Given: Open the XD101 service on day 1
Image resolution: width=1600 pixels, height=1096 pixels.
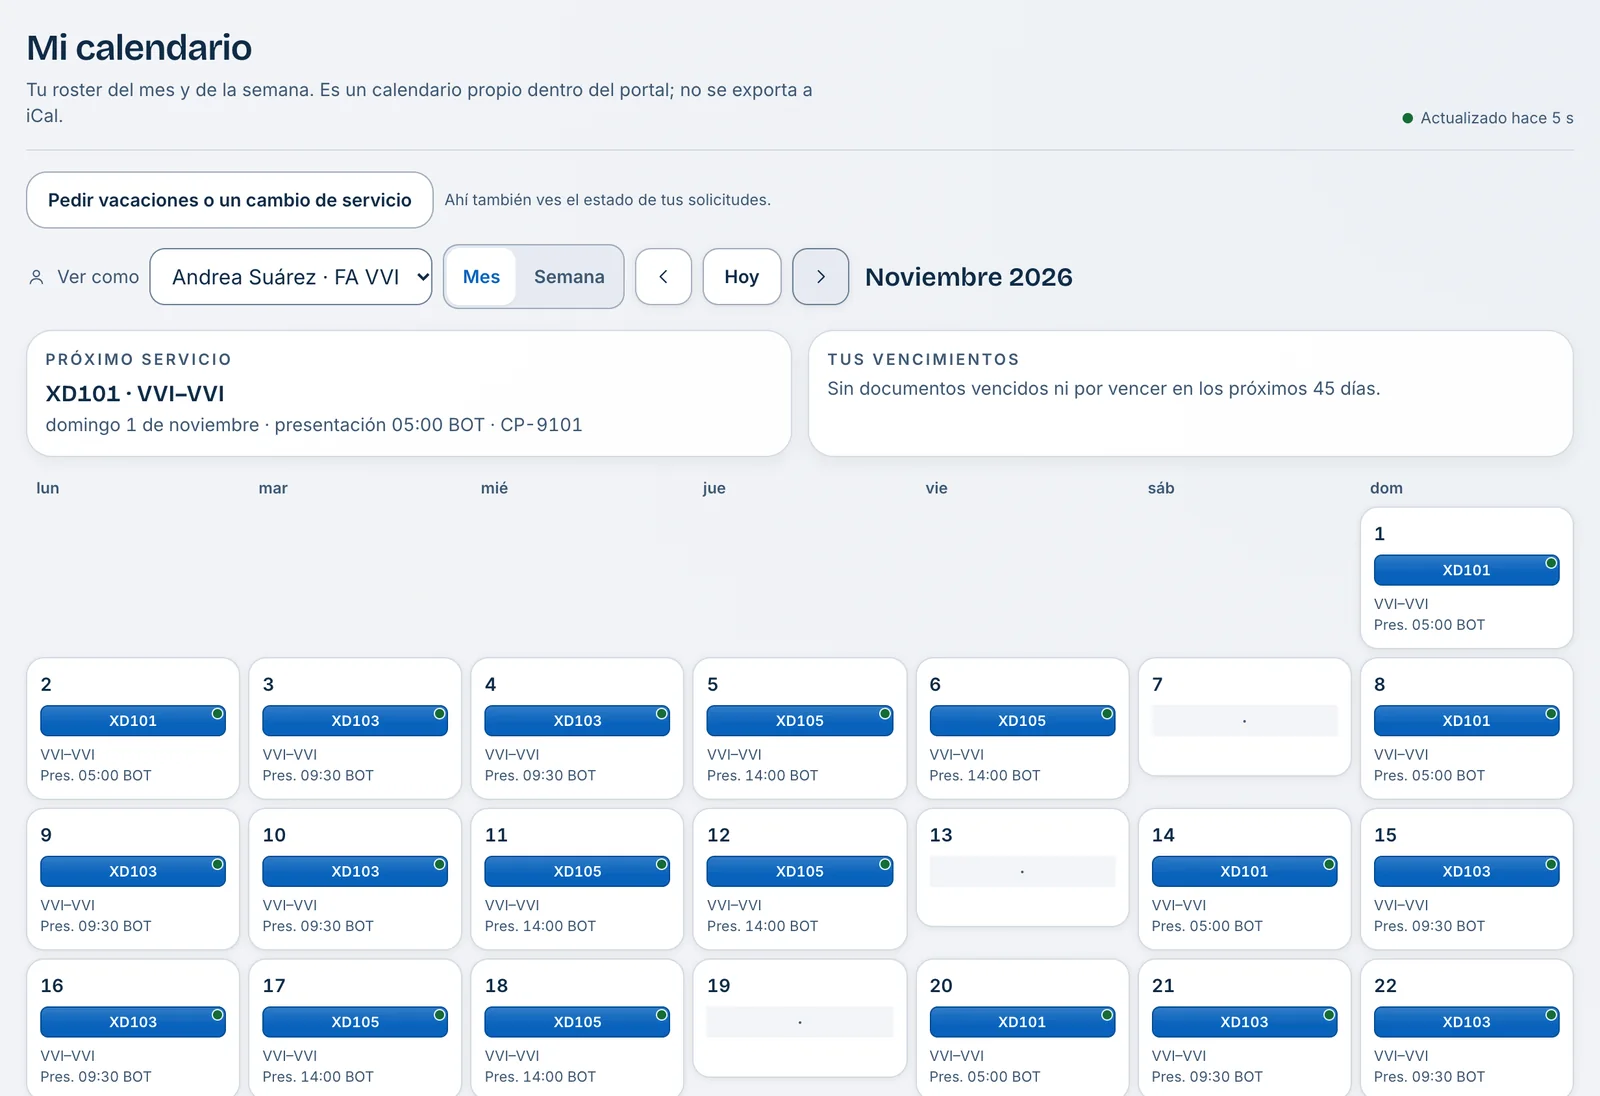Looking at the screenshot, I should click(1466, 570).
